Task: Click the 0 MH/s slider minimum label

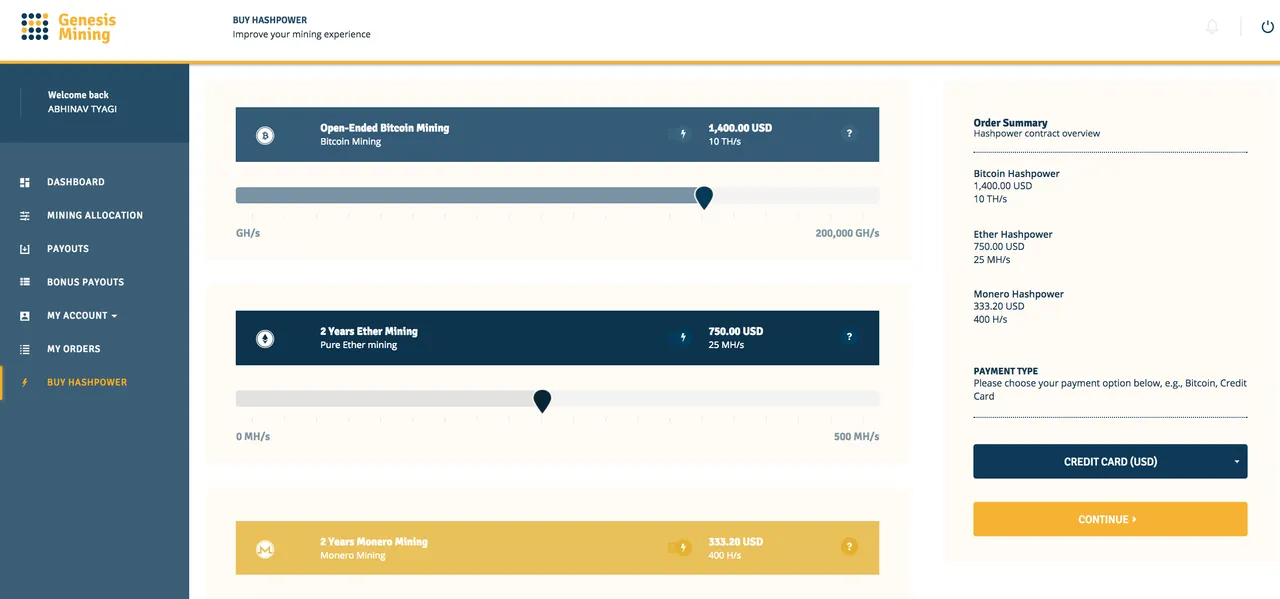Action: click(253, 437)
